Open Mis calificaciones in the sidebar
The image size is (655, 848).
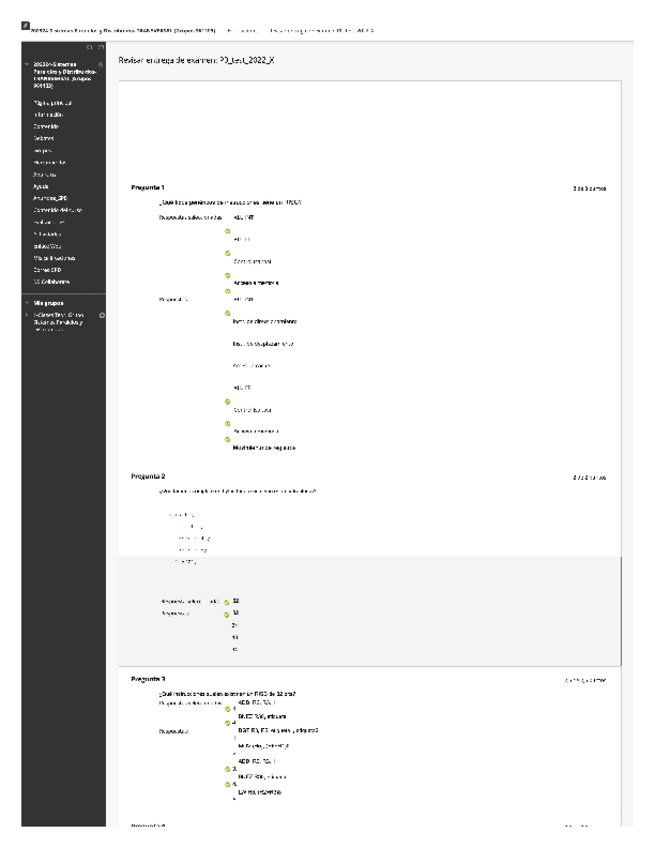(54, 258)
